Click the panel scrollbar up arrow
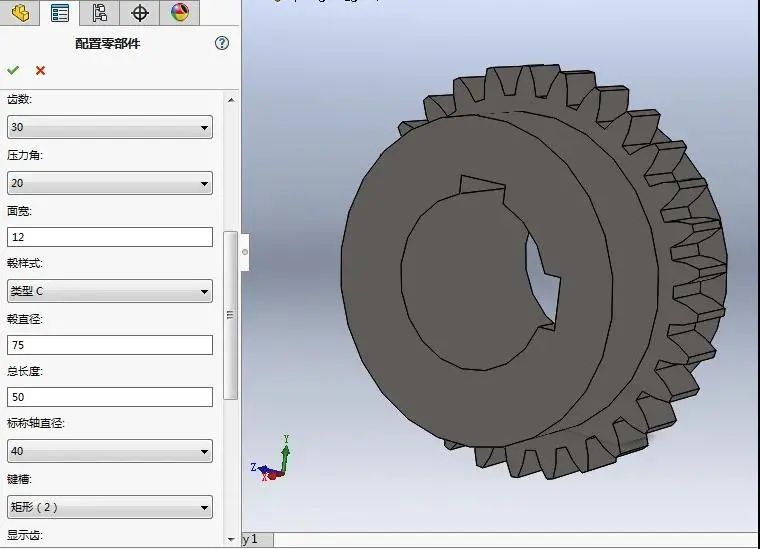Screen dimensions: 760x549 point(232,100)
